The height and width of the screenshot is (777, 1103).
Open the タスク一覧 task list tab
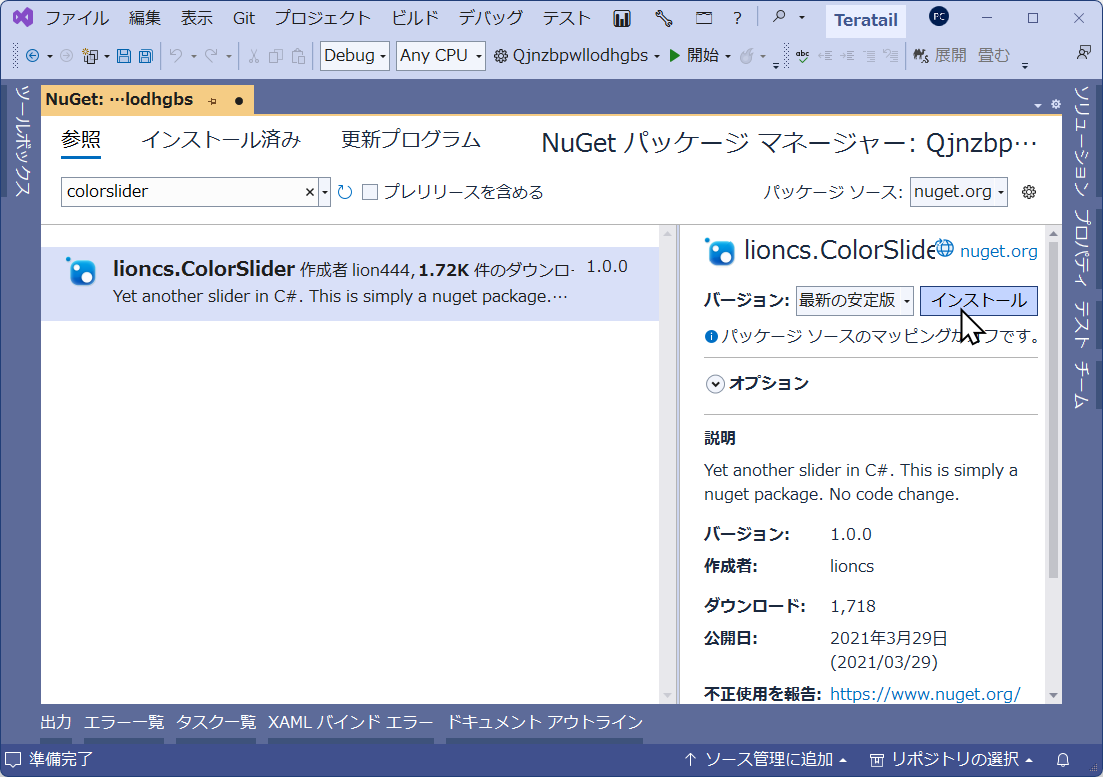click(216, 723)
